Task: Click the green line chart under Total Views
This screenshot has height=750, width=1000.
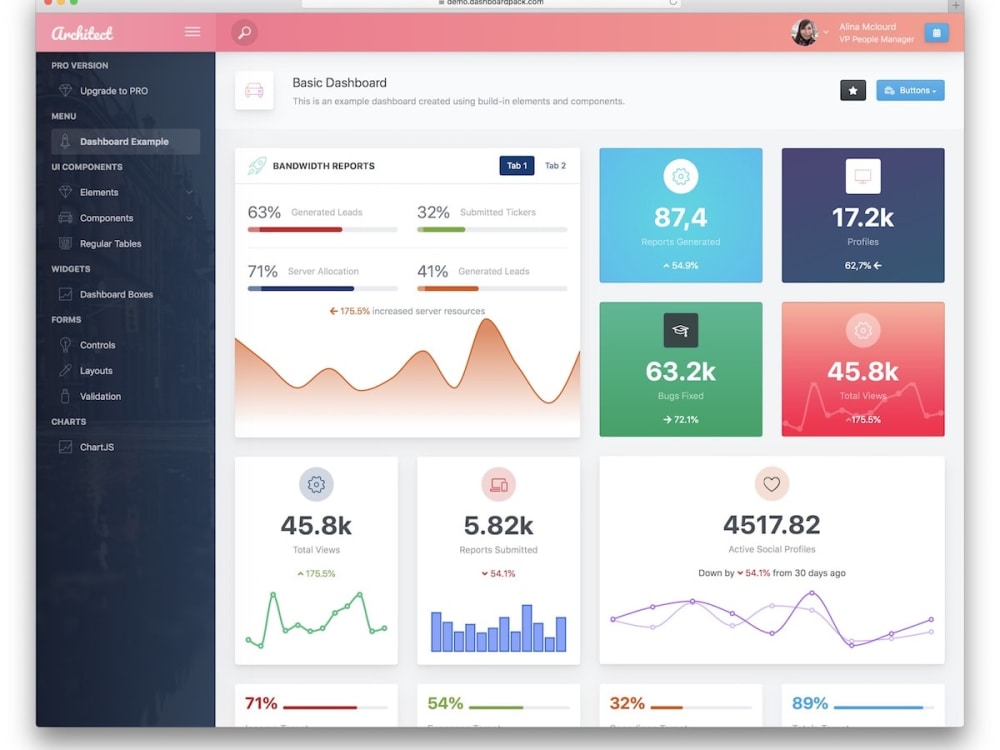Action: tap(316, 620)
